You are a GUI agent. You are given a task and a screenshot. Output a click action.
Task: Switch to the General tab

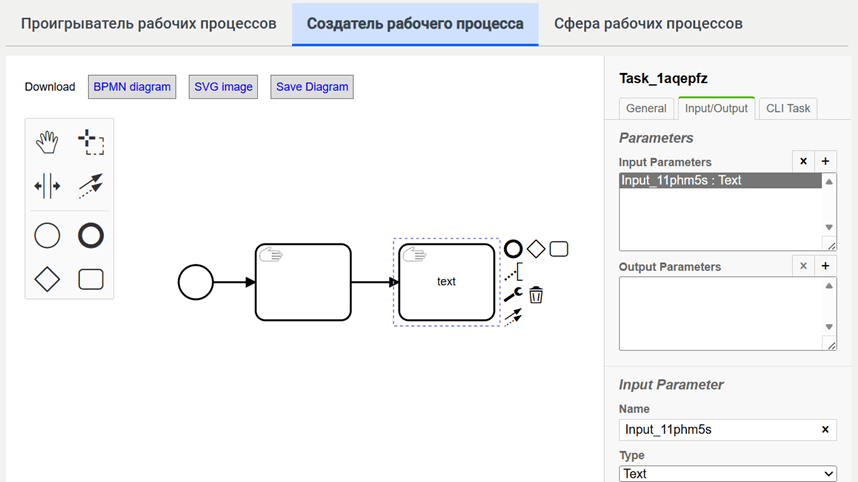[x=646, y=108]
